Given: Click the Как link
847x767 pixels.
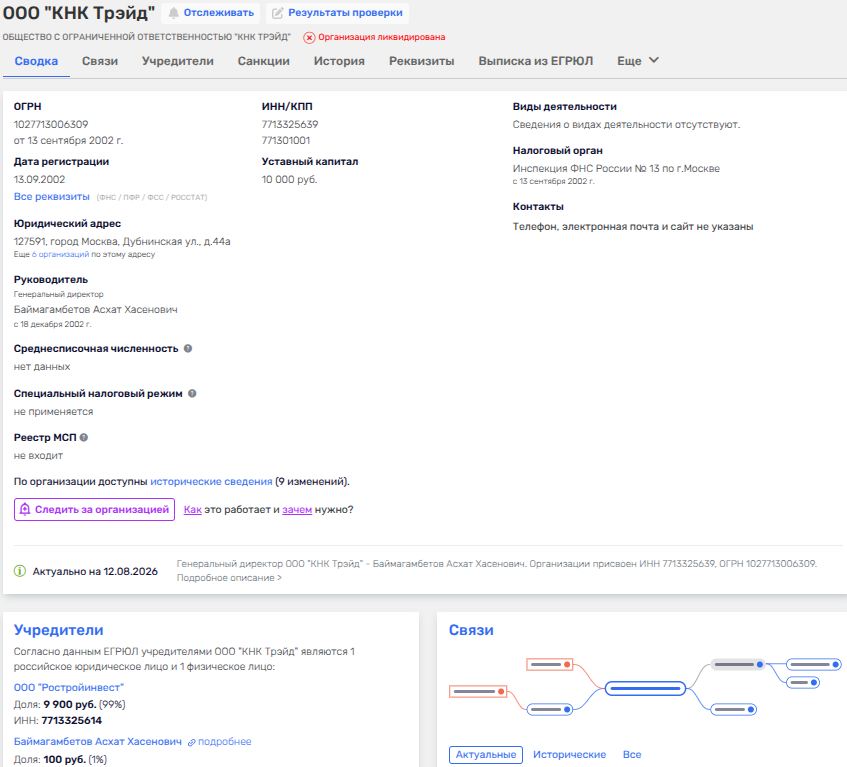Looking at the screenshot, I should click(192, 509).
